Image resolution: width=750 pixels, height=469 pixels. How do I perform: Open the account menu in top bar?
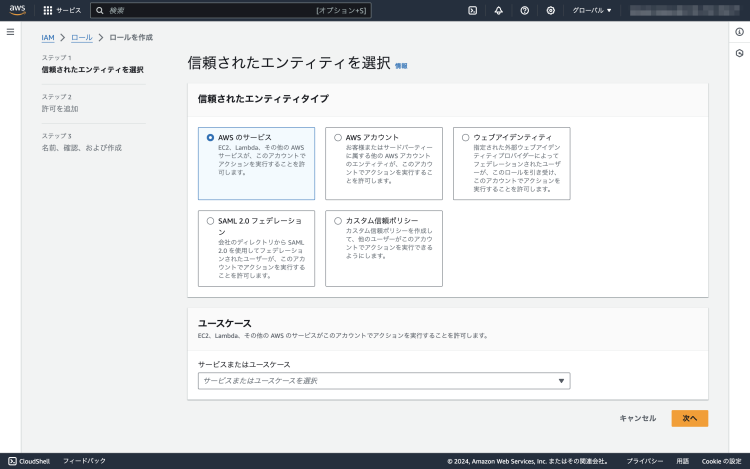coord(684,11)
